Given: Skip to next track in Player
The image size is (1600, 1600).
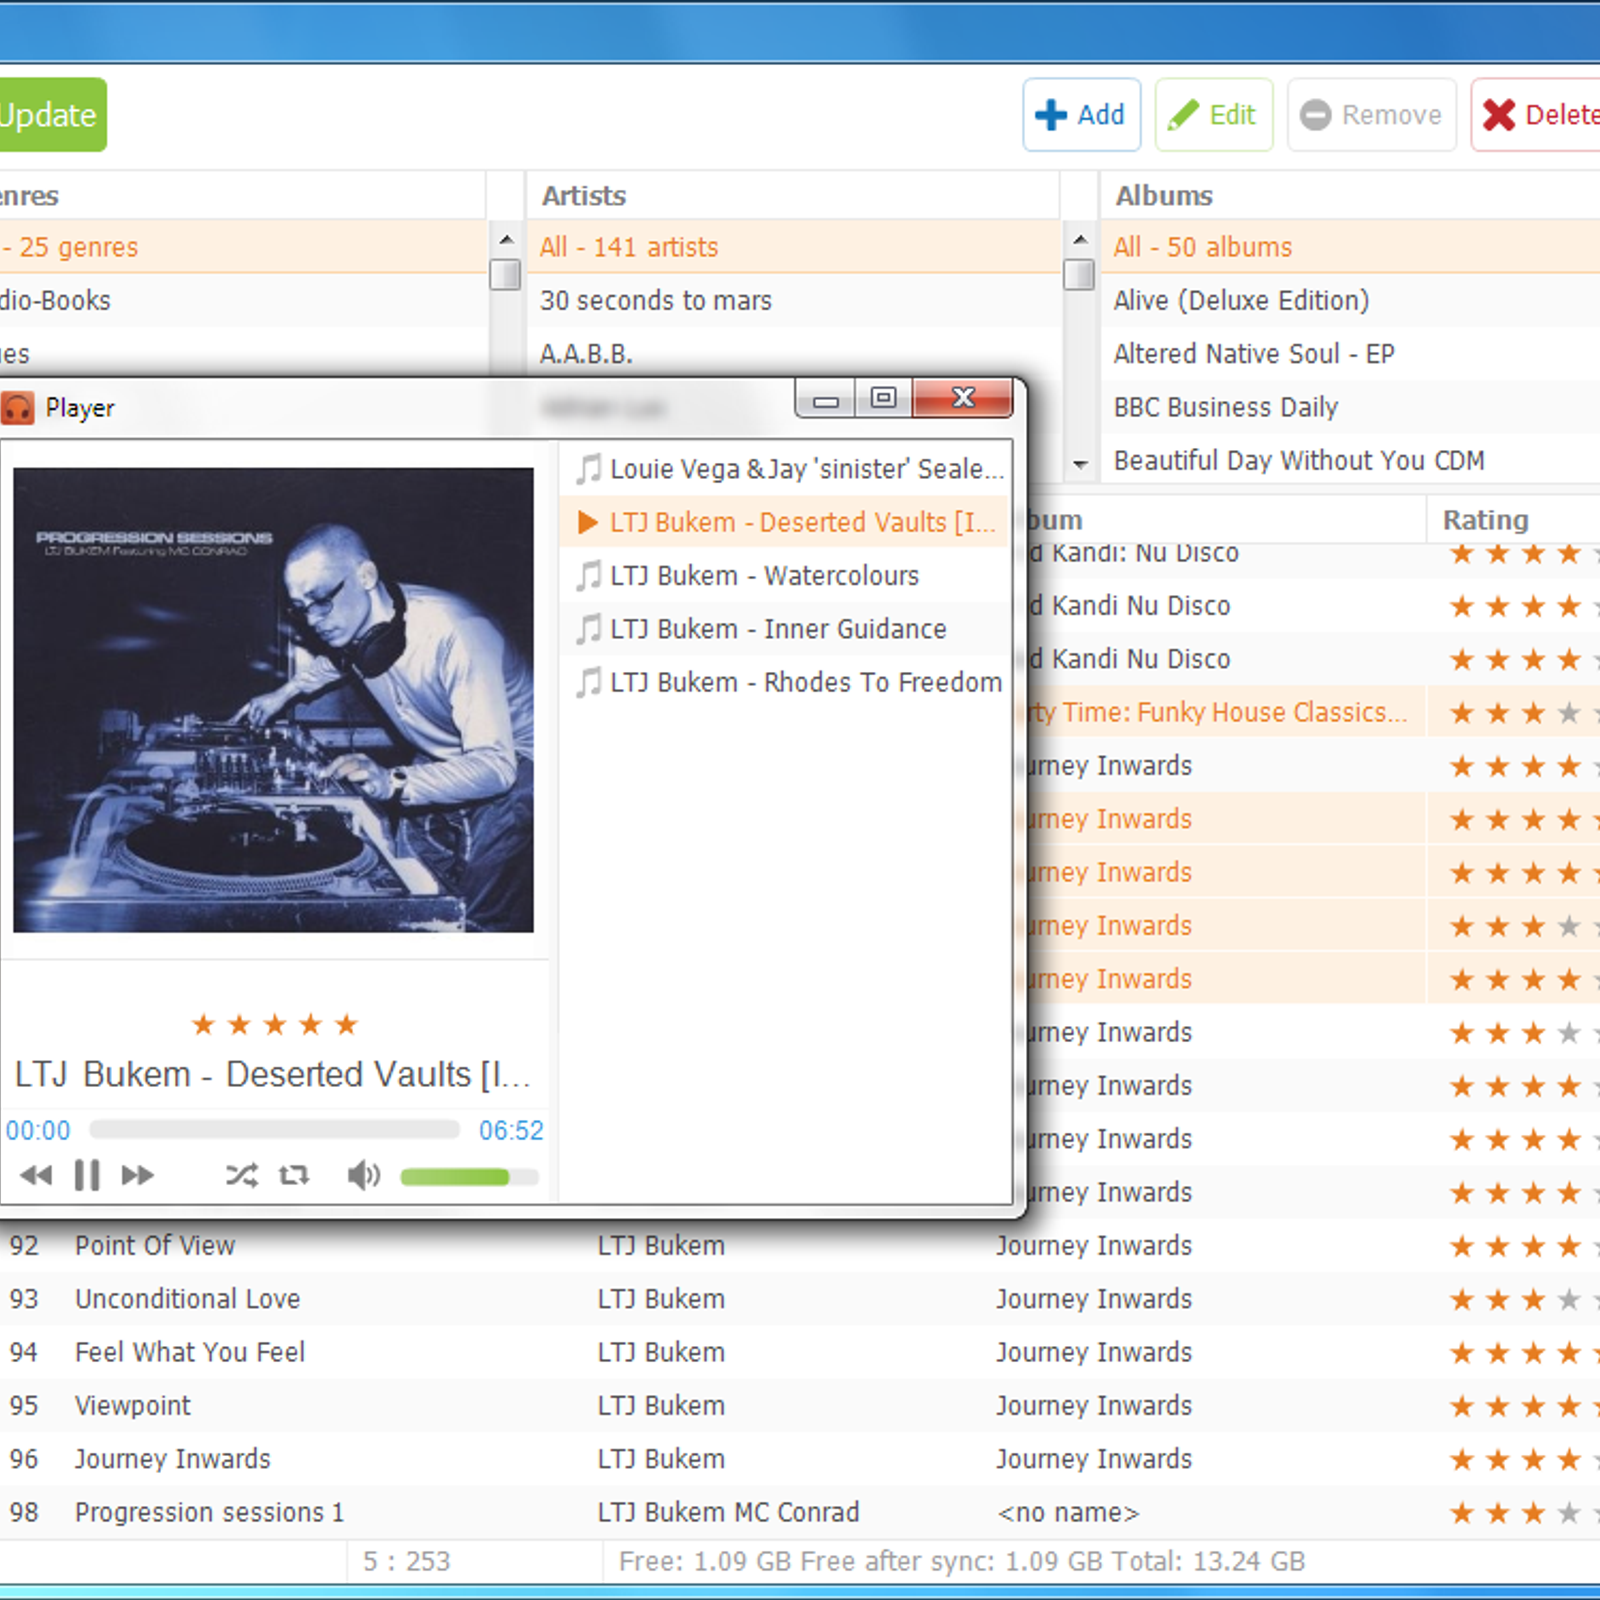Looking at the screenshot, I should (138, 1175).
